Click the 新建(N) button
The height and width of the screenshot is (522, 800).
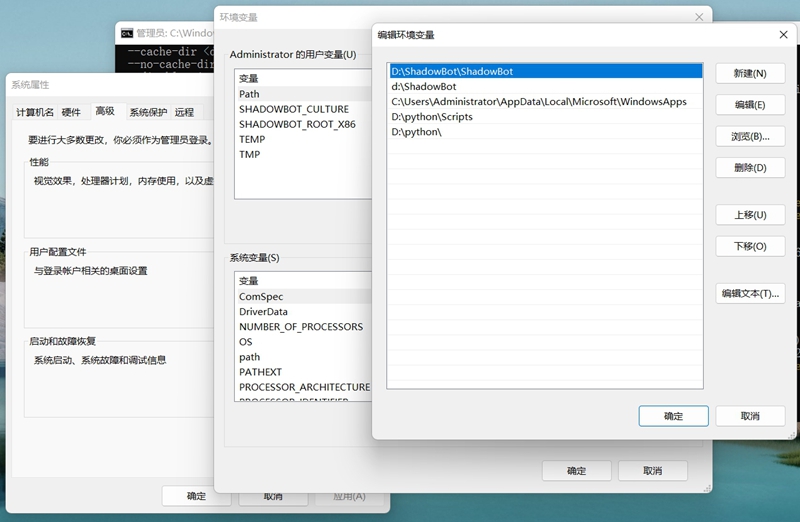point(750,73)
